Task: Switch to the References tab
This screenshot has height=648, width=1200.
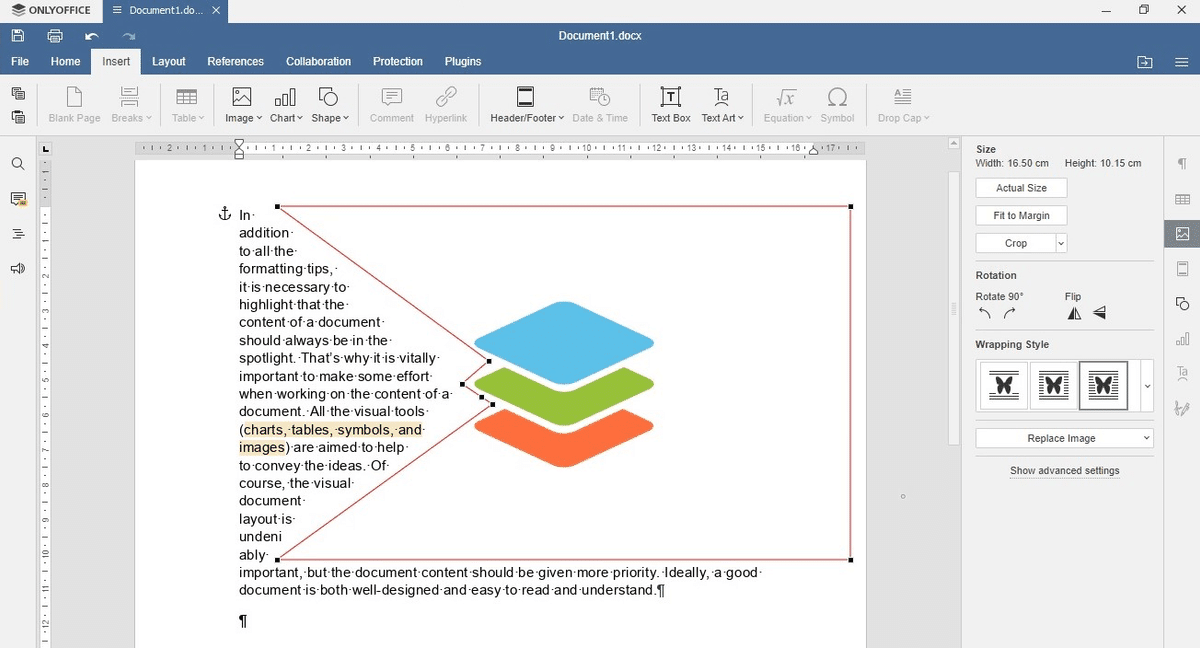Action: (236, 62)
